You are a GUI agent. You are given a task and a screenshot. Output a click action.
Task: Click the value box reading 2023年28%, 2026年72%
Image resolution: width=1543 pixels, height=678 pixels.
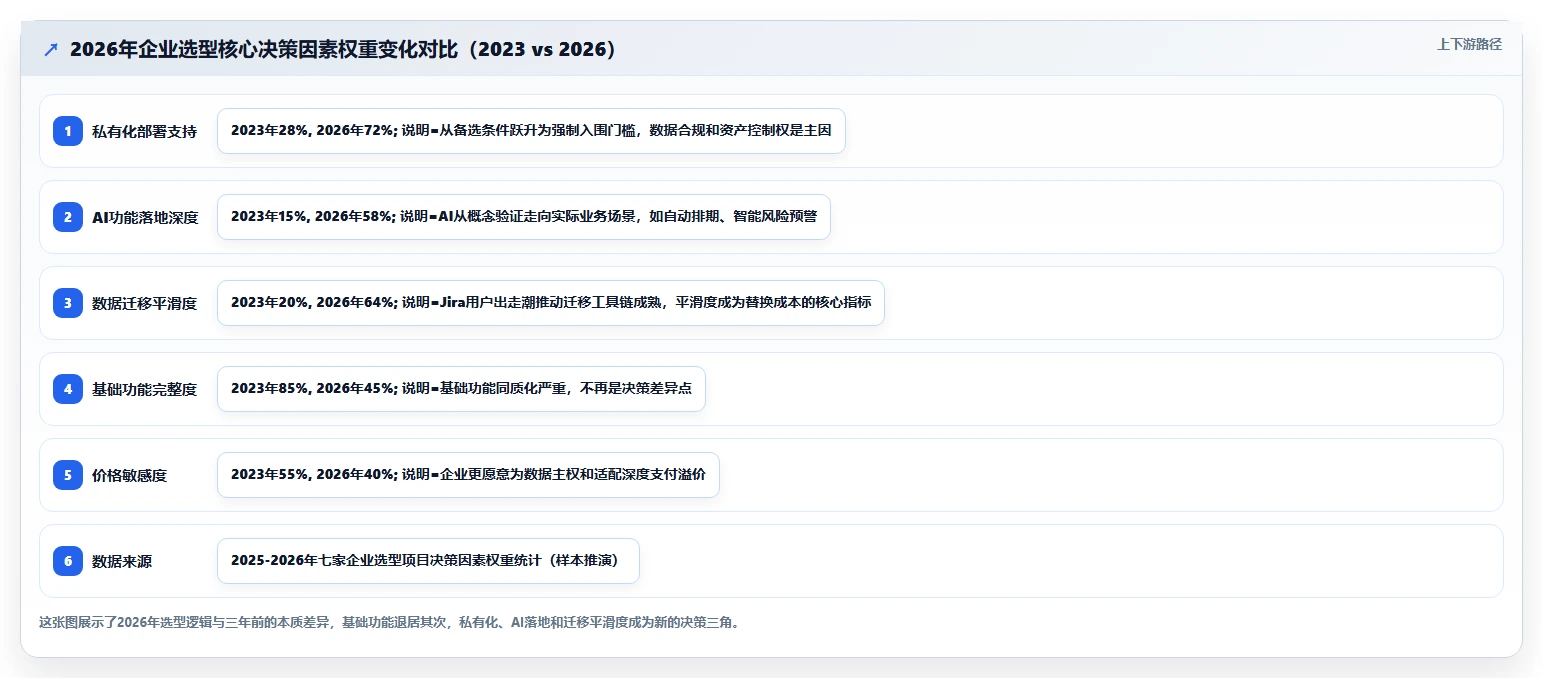(x=531, y=131)
